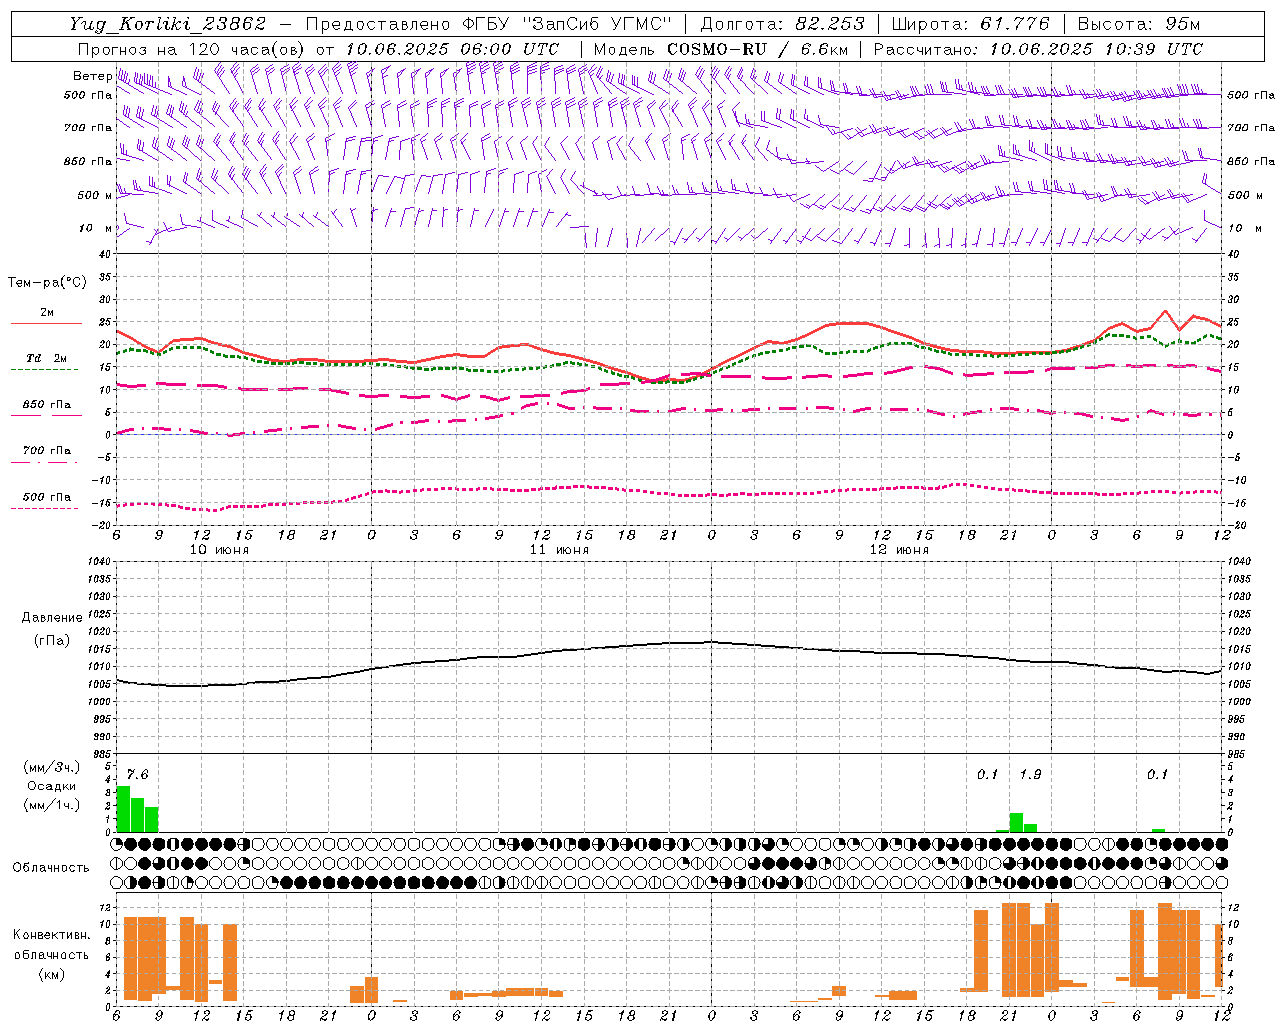
Task: Click the 700 гПа temperature legend entry
Action: pyautogui.click(x=47, y=450)
